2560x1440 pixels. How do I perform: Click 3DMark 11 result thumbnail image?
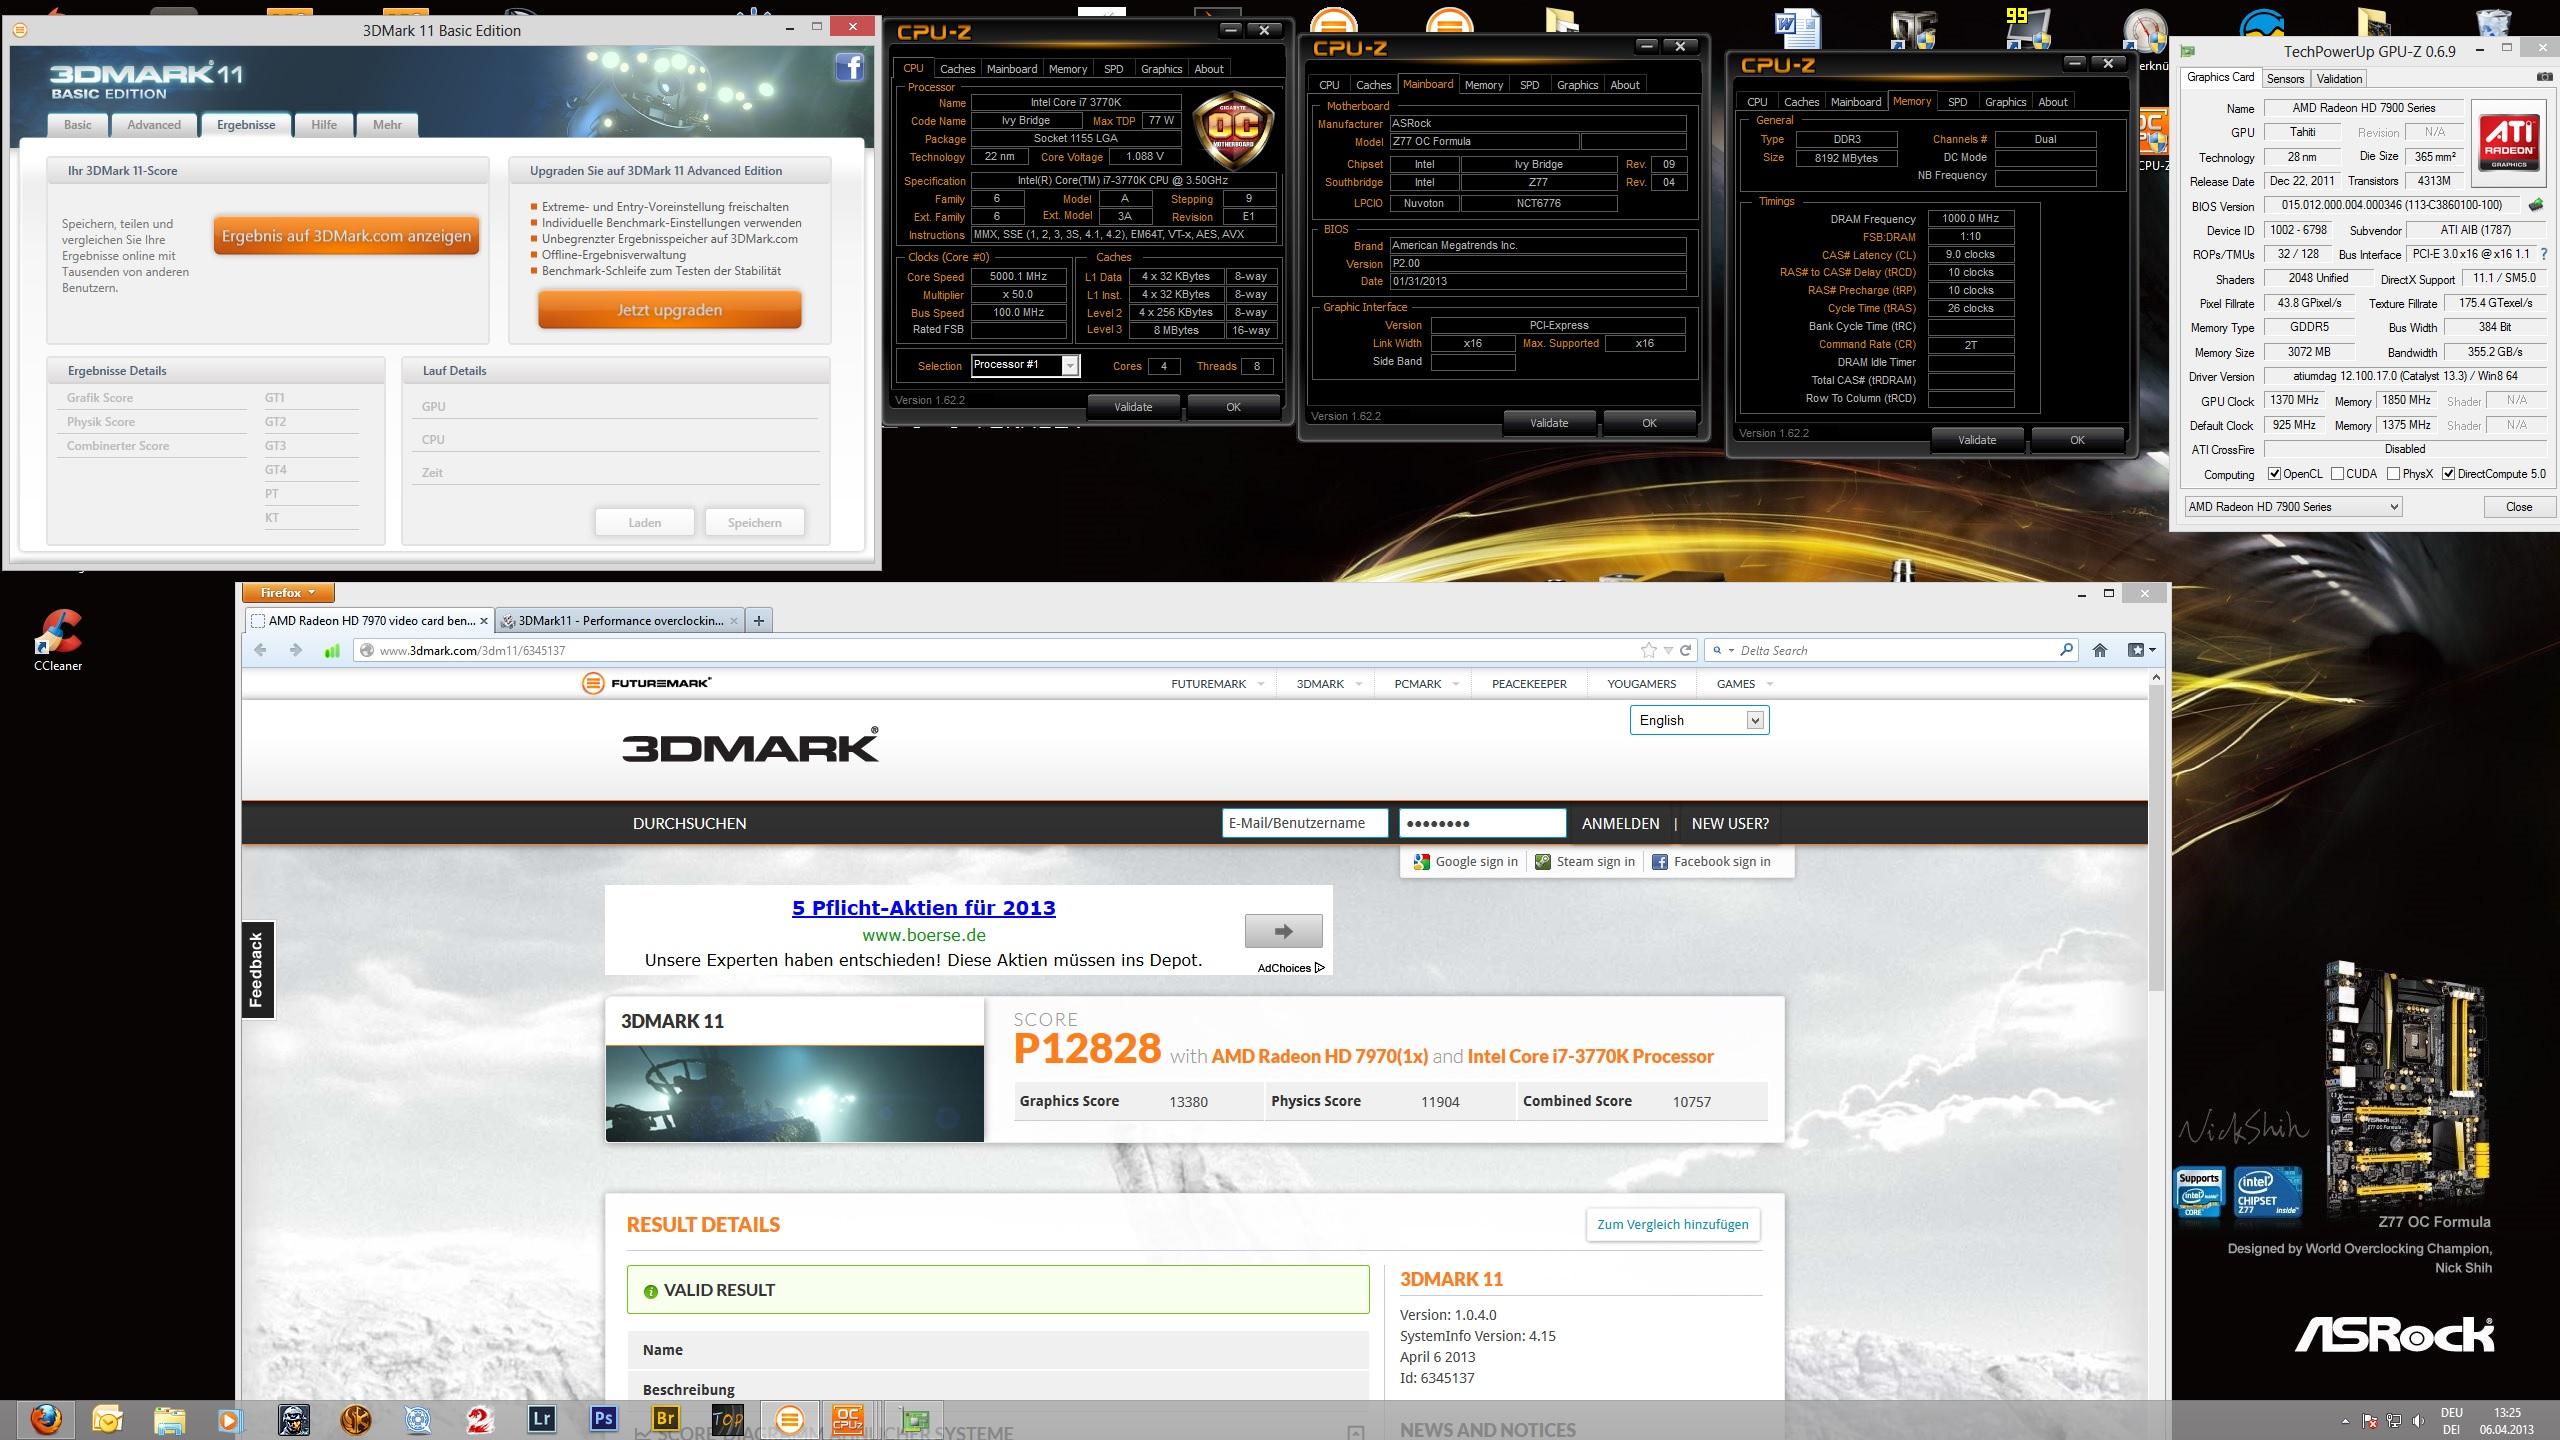pos(795,1093)
